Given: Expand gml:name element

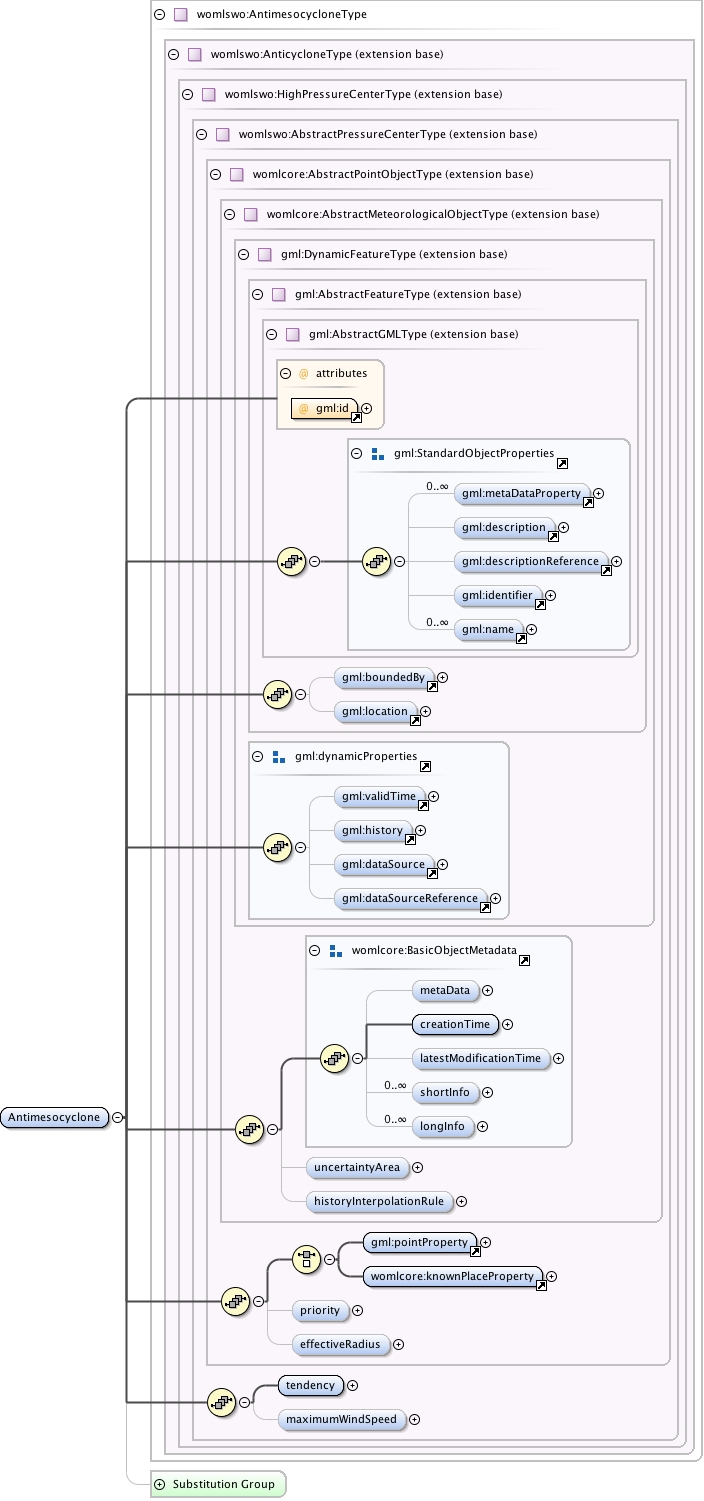Looking at the screenshot, I should coord(532,629).
